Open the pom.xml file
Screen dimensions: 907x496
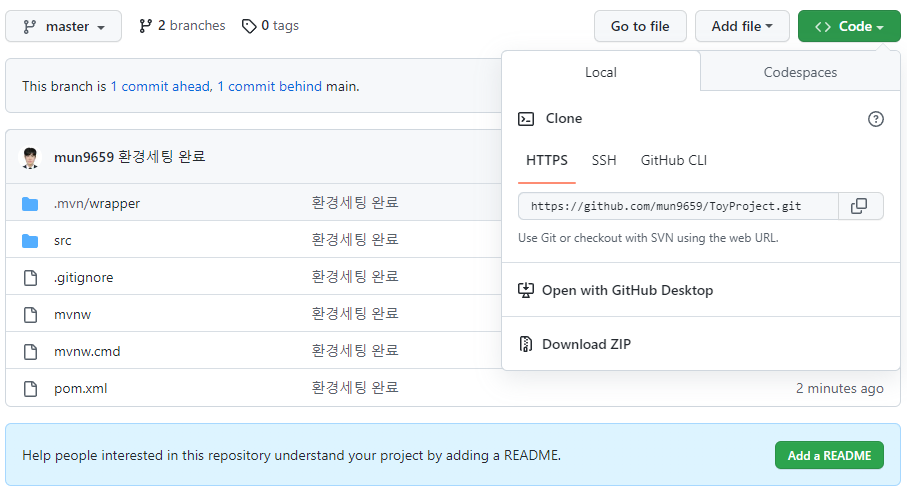point(81,389)
